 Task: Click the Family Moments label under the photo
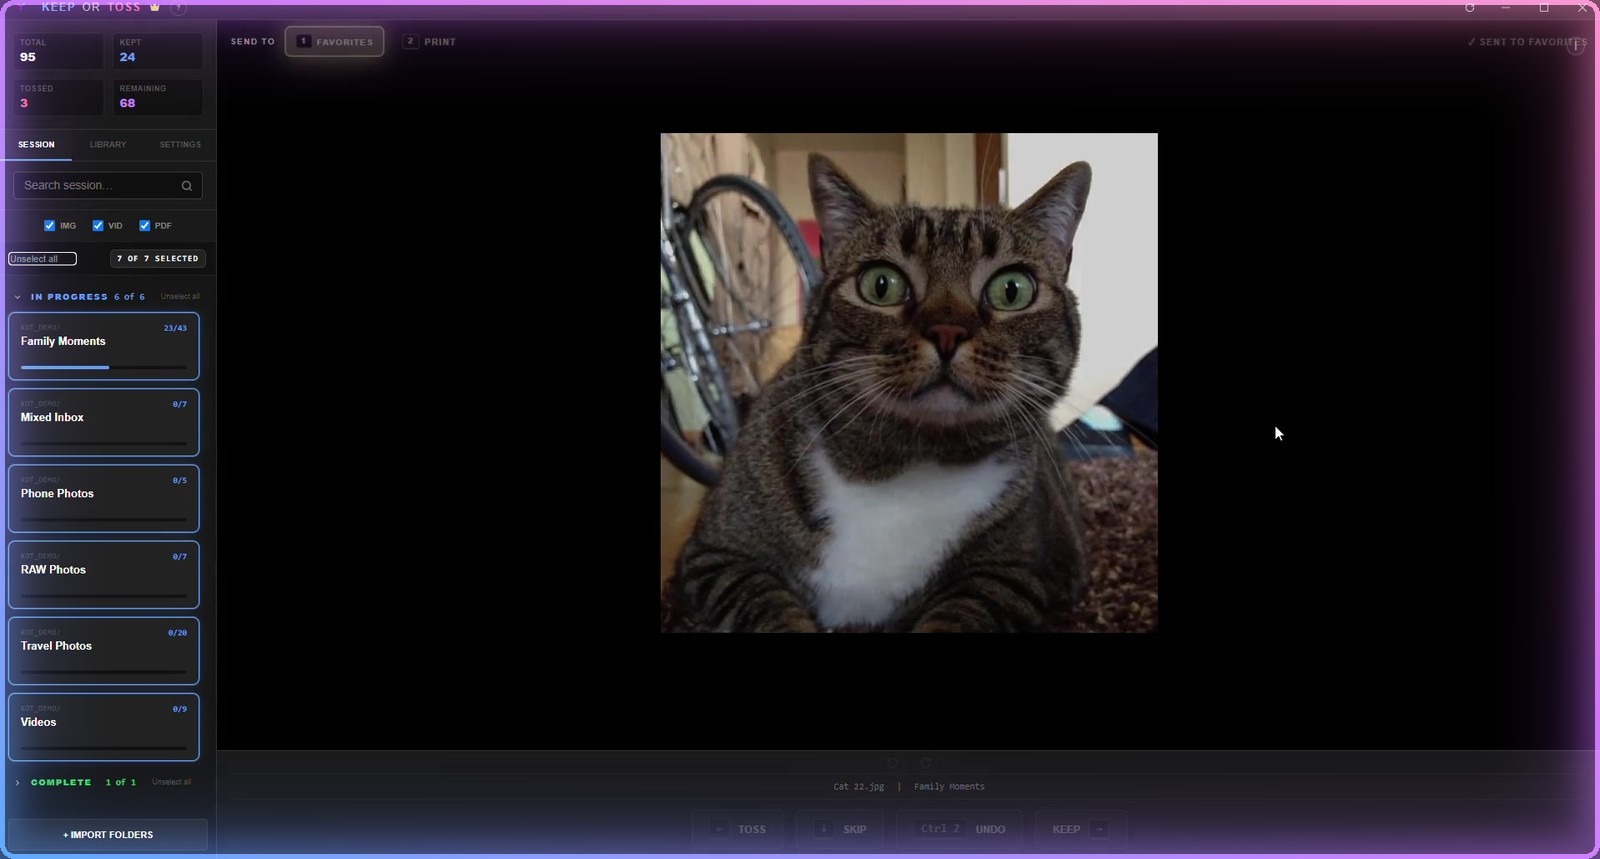pyautogui.click(x=949, y=787)
